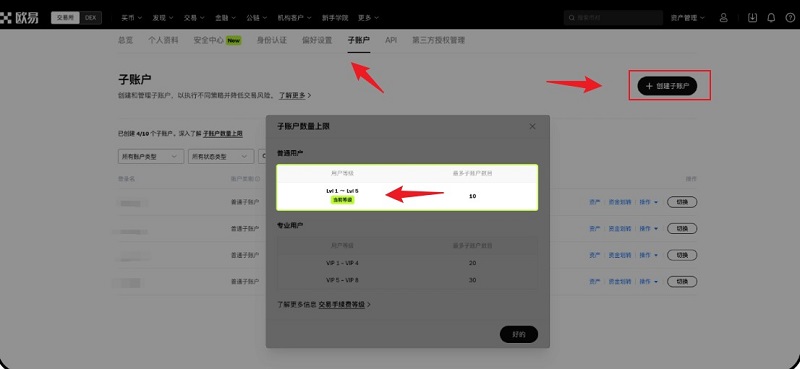Expand the 公链 menu
The image size is (800, 369).
(x=257, y=18)
